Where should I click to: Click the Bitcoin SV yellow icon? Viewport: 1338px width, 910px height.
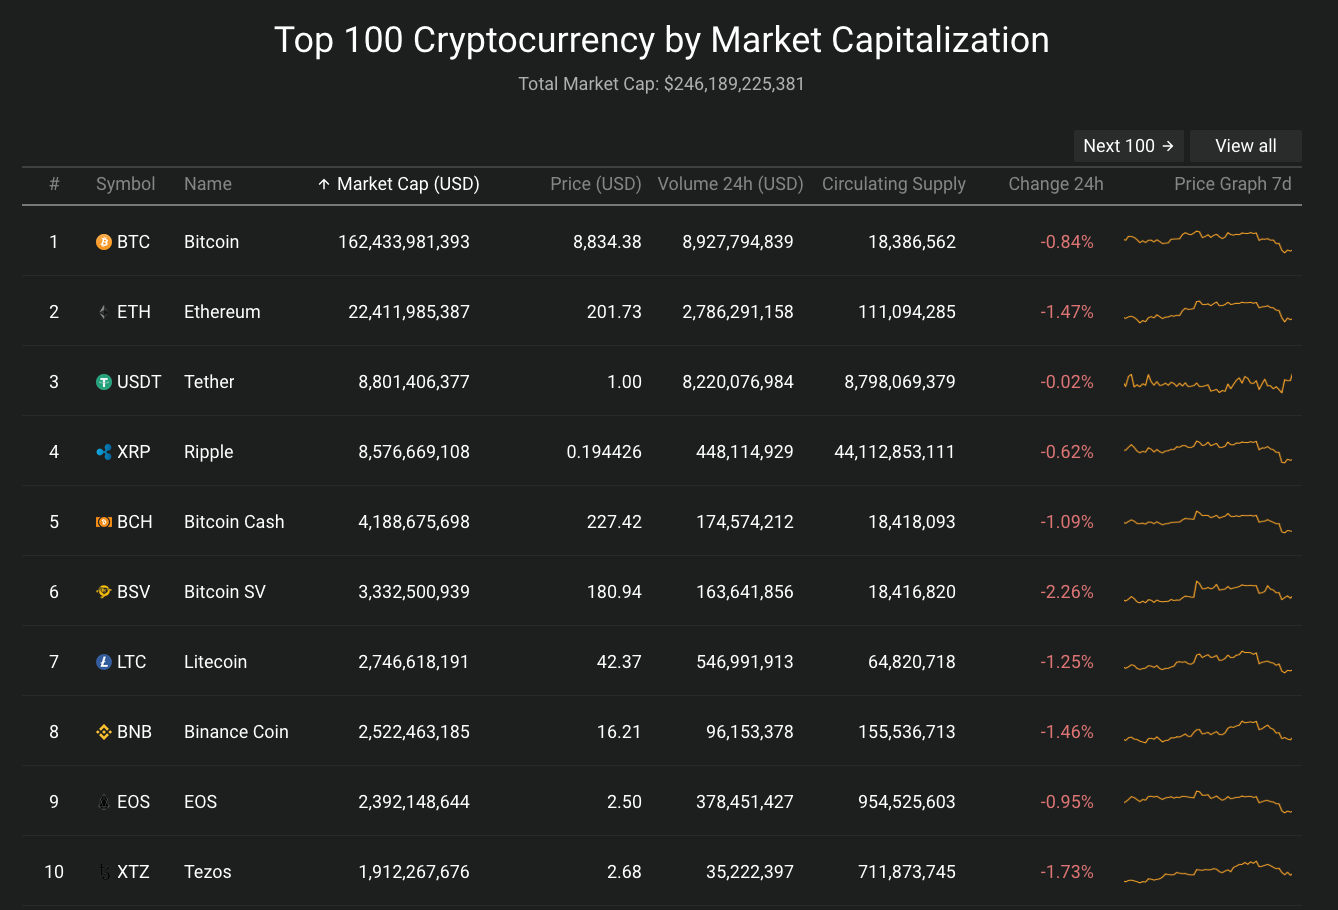pyautogui.click(x=104, y=592)
